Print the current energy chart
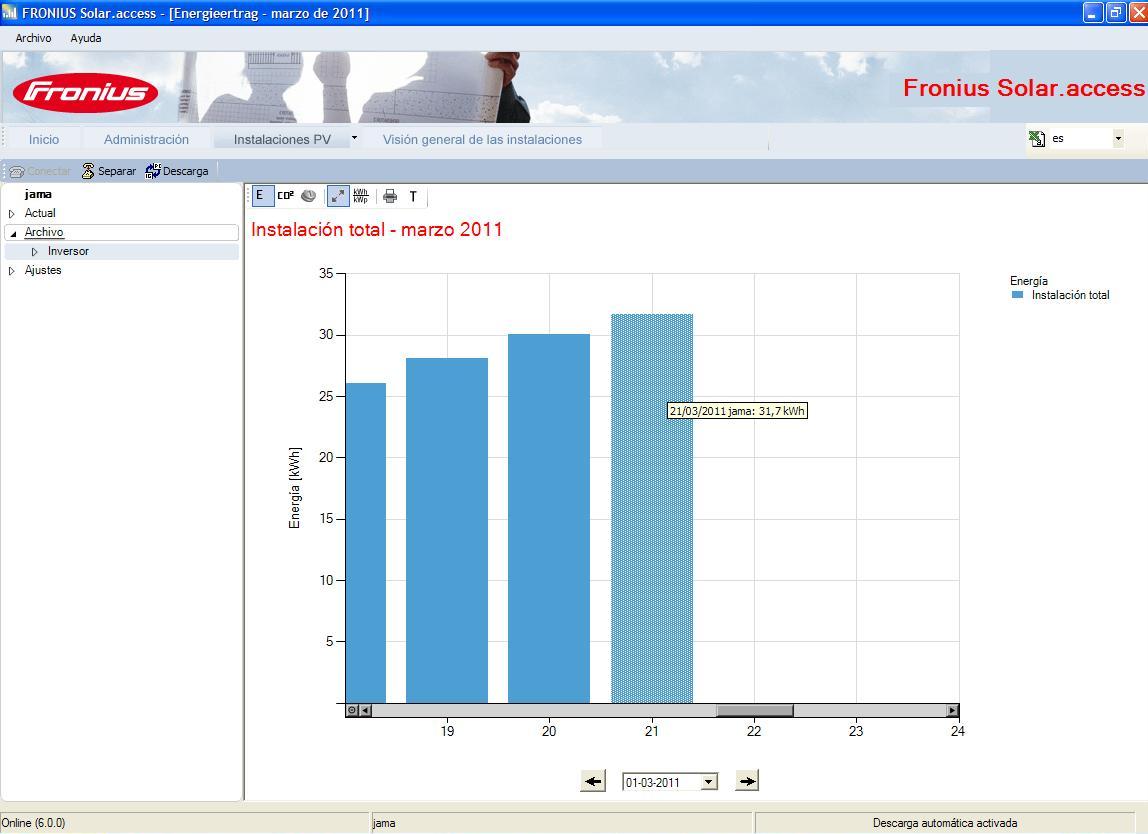1148x834 pixels. click(390, 196)
